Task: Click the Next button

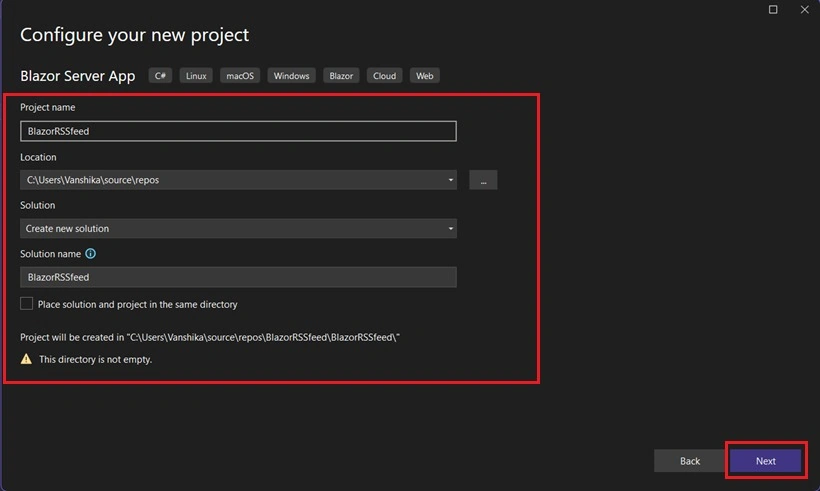Action: point(765,461)
